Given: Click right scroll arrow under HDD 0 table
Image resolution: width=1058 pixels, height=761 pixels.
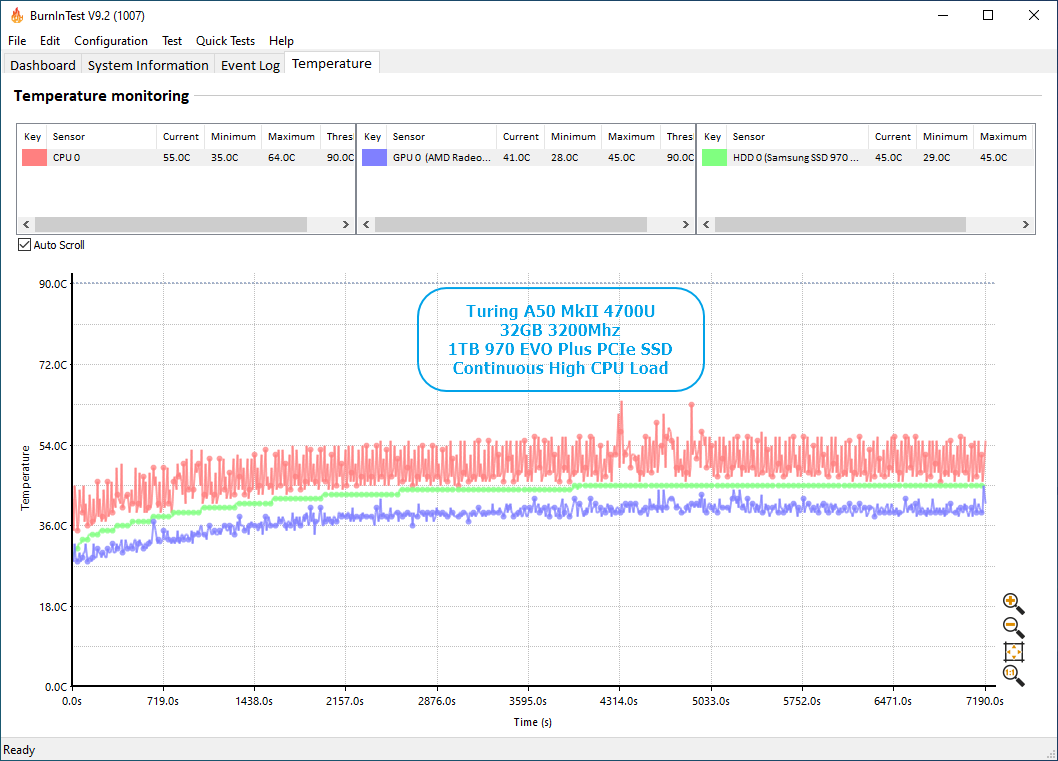Looking at the screenshot, I should [x=1026, y=224].
